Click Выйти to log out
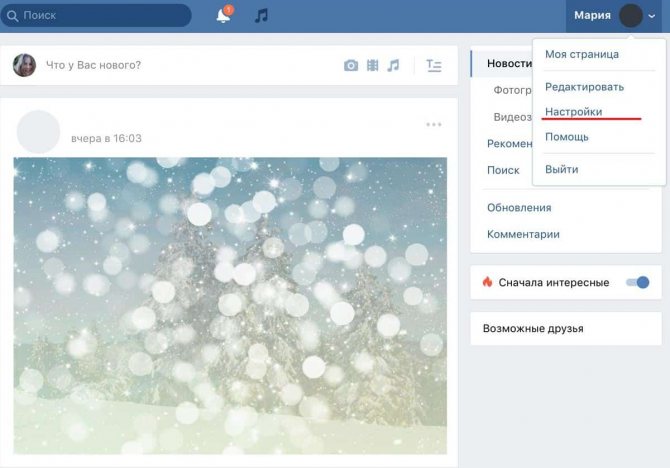Viewport: 670px width, 468px height. click(561, 169)
